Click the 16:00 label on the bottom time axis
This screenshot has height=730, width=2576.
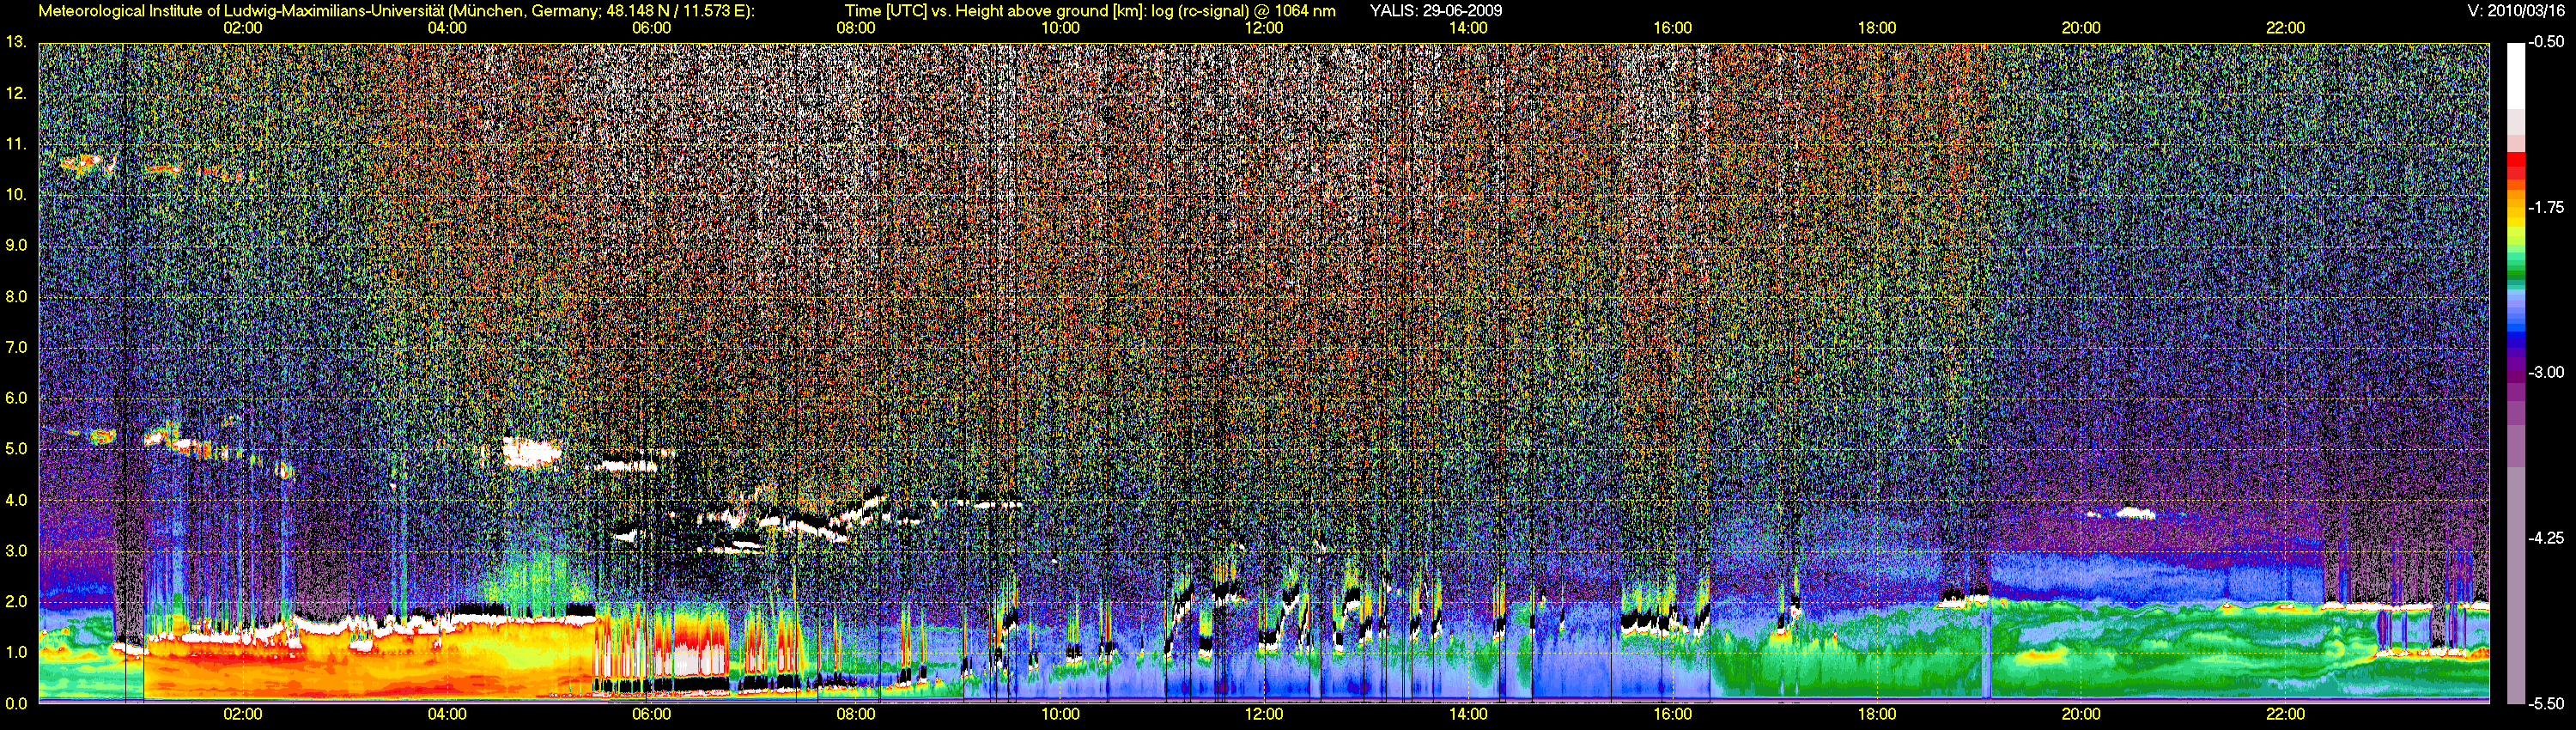[x=1673, y=714]
